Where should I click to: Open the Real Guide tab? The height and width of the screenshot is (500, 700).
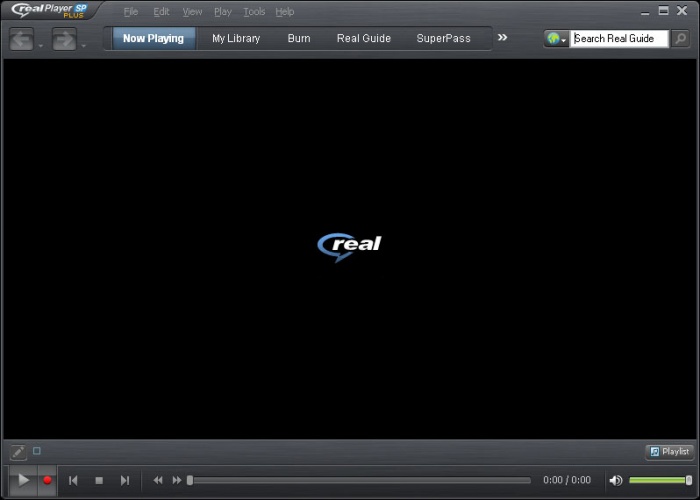(x=364, y=38)
